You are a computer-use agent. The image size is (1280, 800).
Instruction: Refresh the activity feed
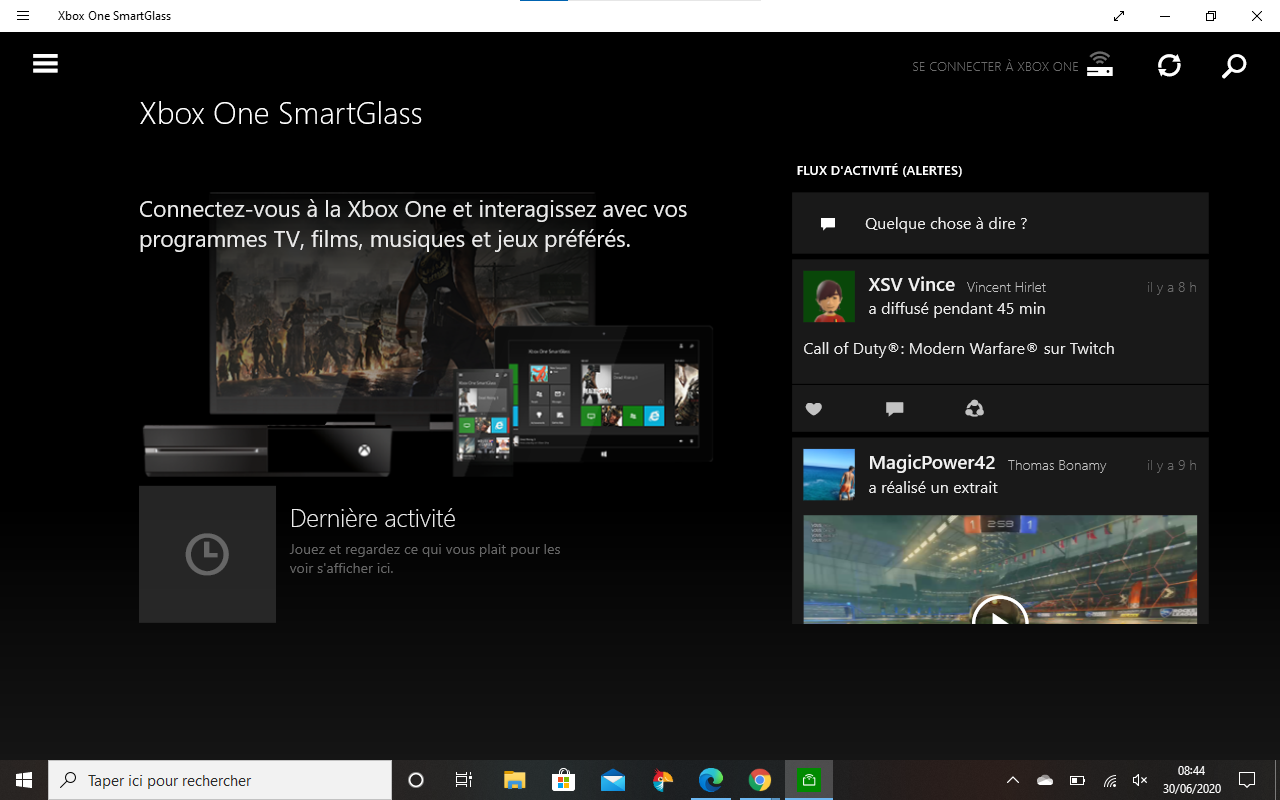tap(1169, 66)
